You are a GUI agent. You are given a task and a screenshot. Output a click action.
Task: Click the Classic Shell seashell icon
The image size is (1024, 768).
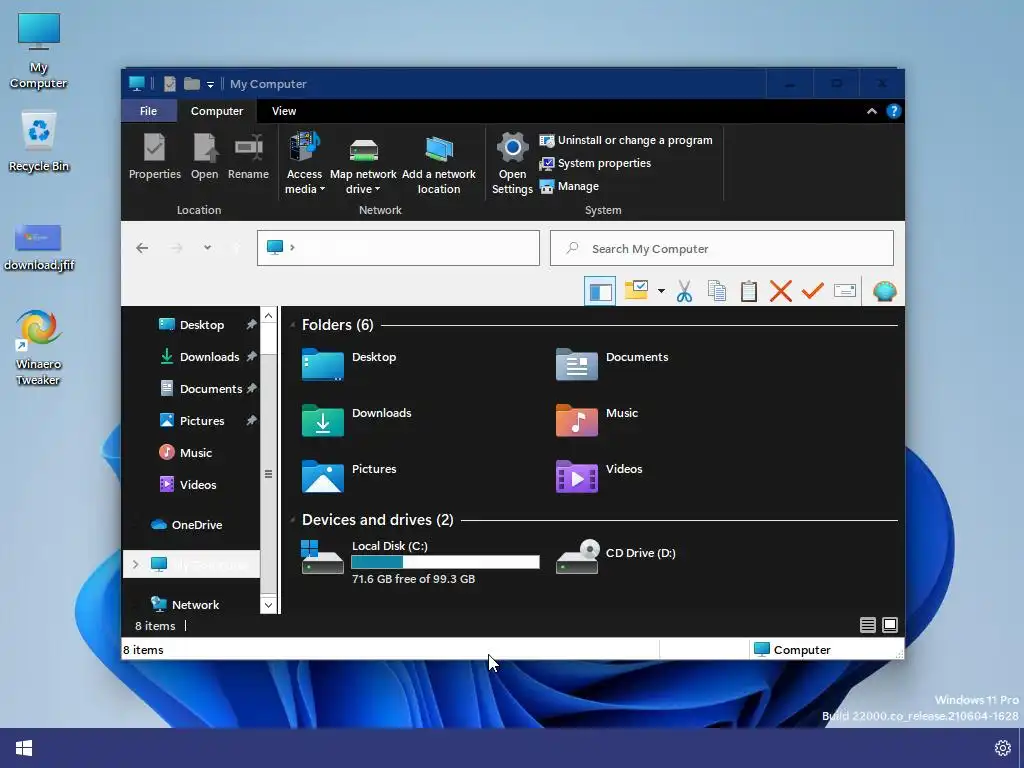[884, 291]
